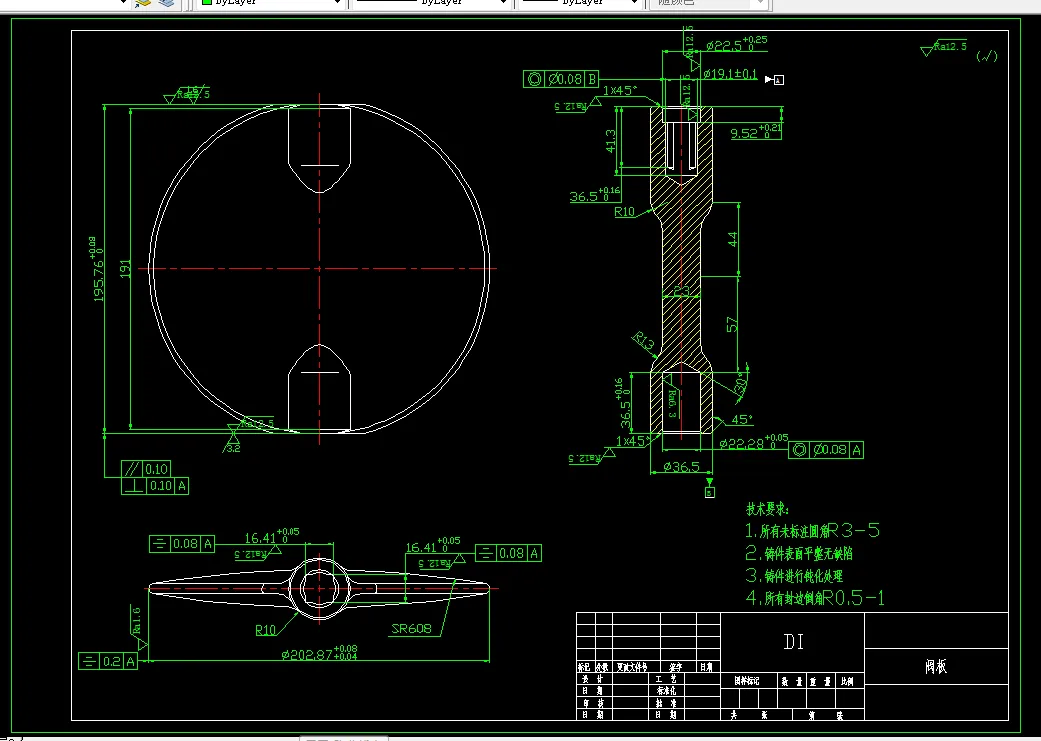
Task: Select the symmetry 0.08 A frame right of 16.41
Action: 509,553
